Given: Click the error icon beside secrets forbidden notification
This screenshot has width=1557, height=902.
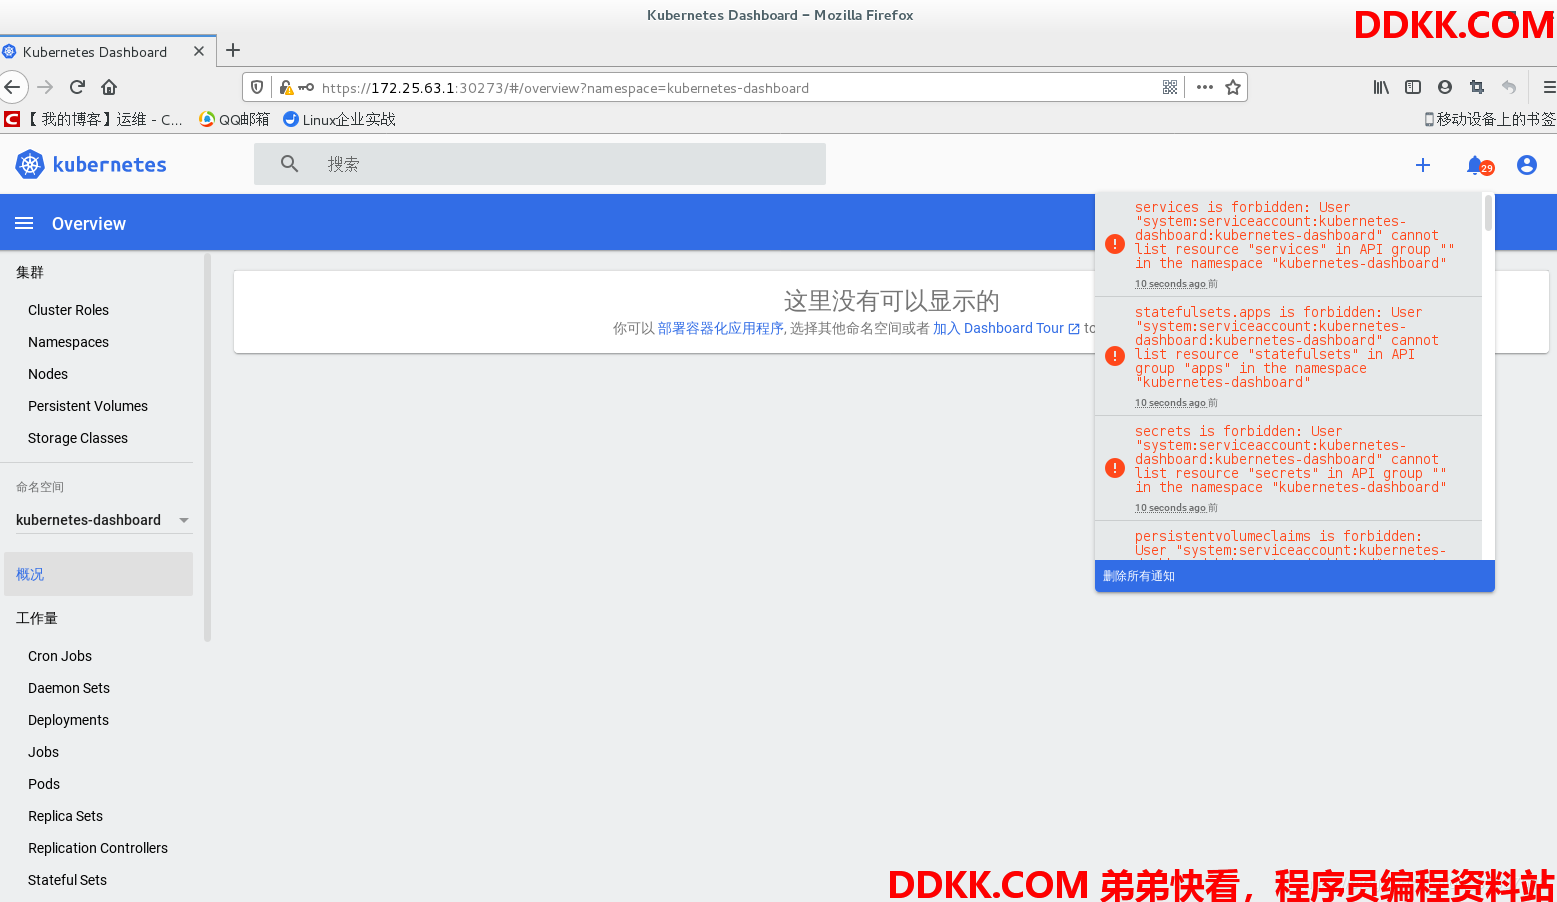Looking at the screenshot, I should pyautogui.click(x=1115, y=468).
